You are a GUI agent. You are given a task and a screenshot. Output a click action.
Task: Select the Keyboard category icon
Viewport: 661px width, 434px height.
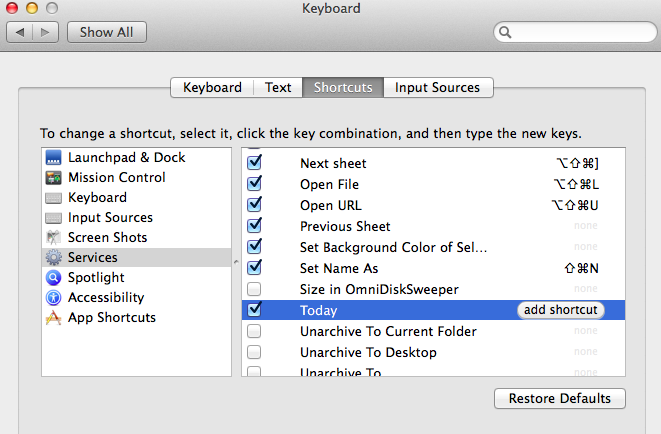[53, 198]
